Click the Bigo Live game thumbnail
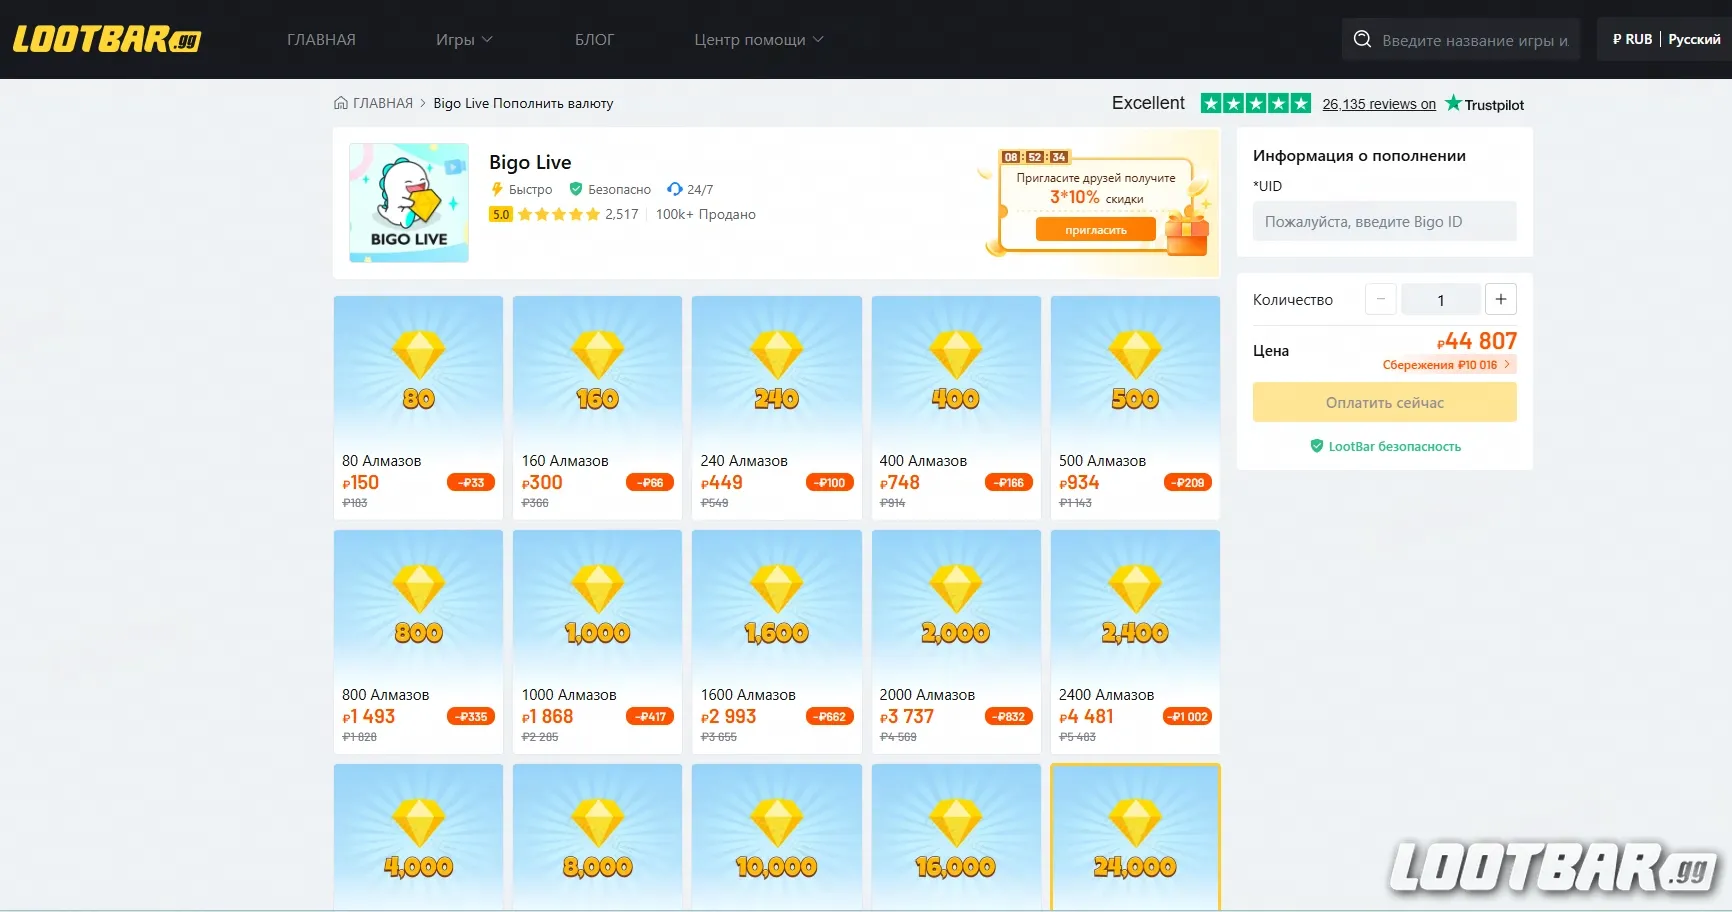The height and width of the screenshot is (912, 1732). point(409,203)
